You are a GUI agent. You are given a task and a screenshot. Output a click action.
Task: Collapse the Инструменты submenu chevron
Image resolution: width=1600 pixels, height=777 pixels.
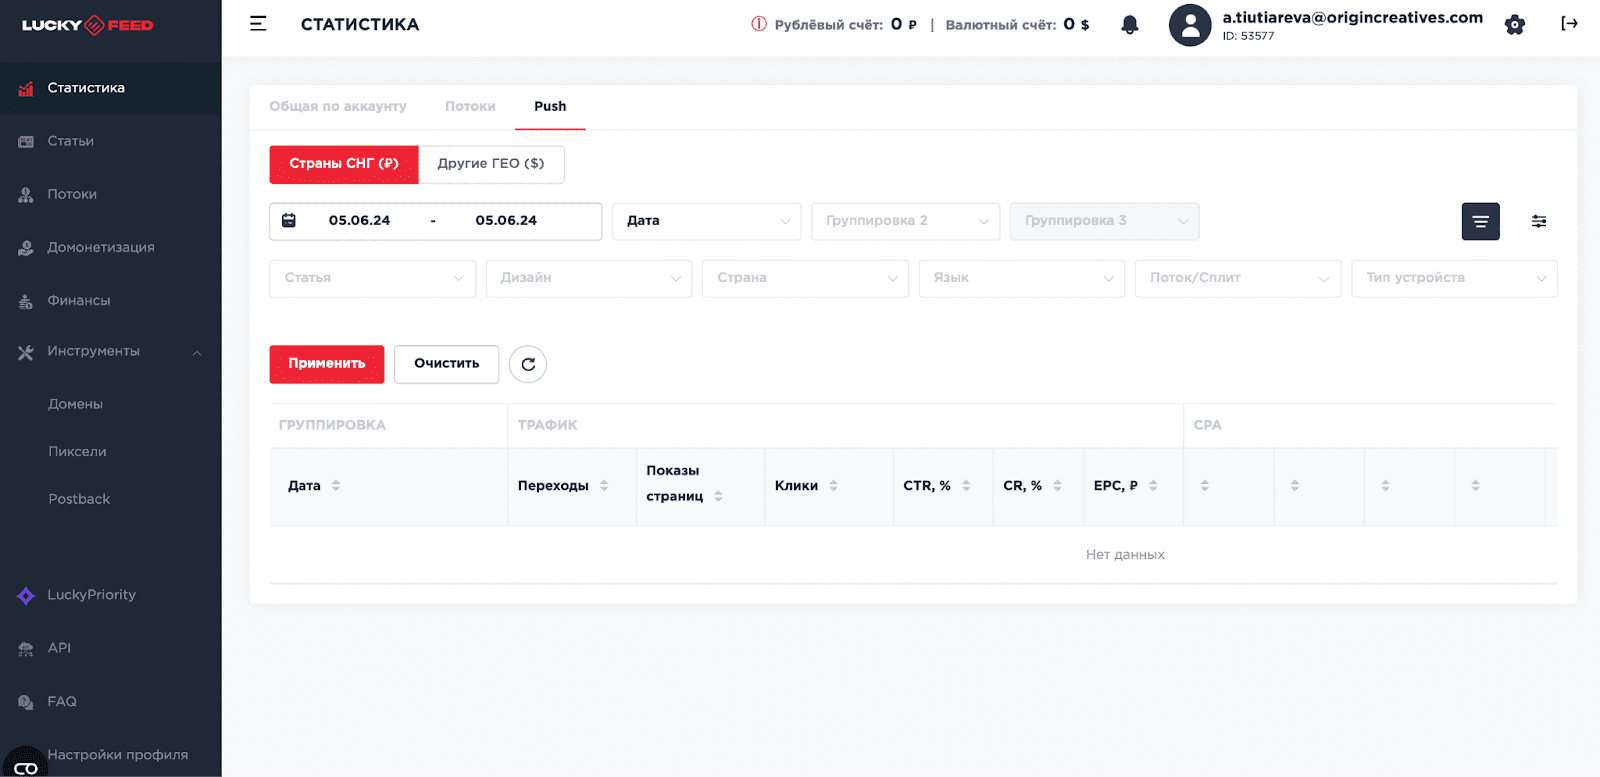point(197,353)
